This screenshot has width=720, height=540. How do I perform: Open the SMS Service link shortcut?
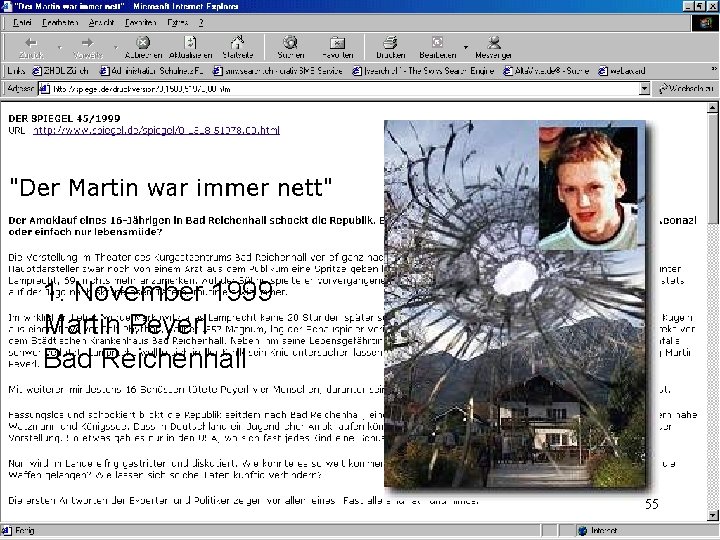(277, 71)
